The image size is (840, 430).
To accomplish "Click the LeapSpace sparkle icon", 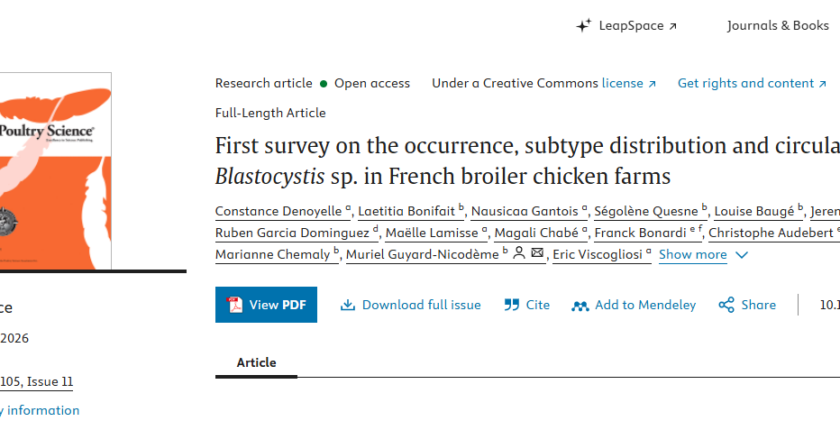I will click(x=583, y=25).
